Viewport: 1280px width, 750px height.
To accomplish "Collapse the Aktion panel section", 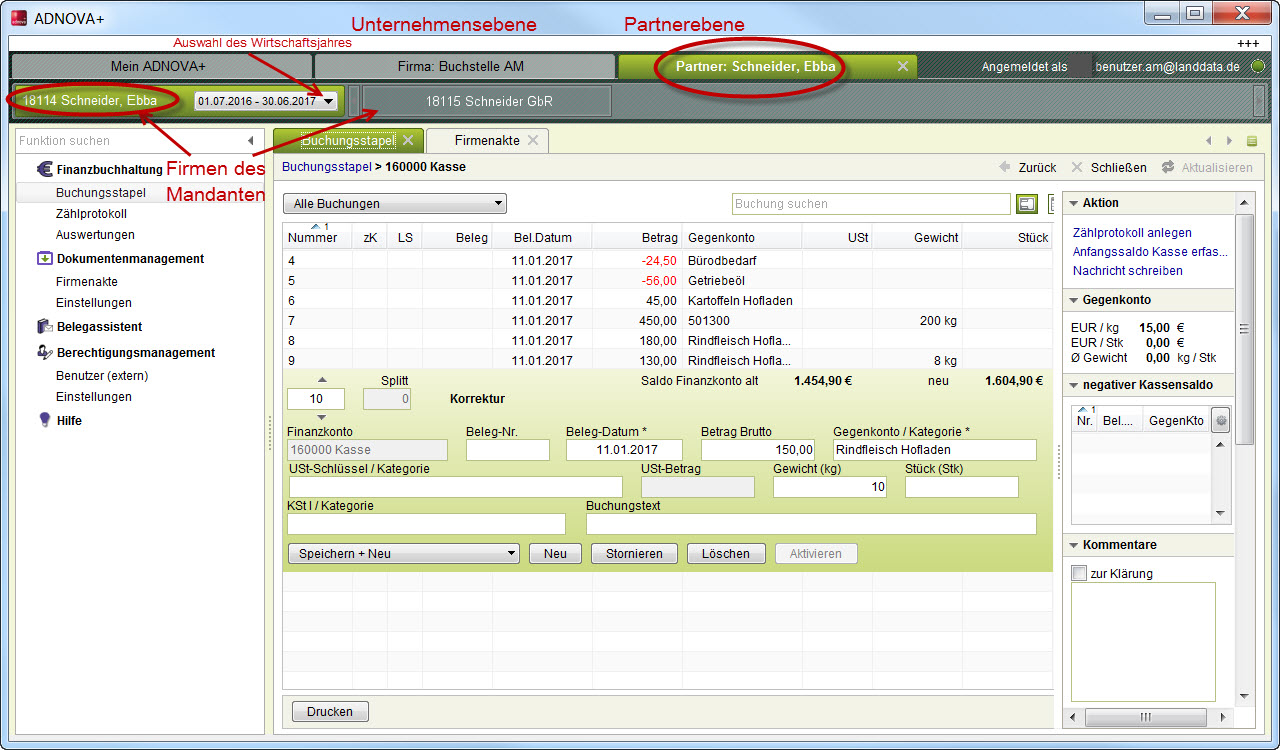I will coord(1074,203).
